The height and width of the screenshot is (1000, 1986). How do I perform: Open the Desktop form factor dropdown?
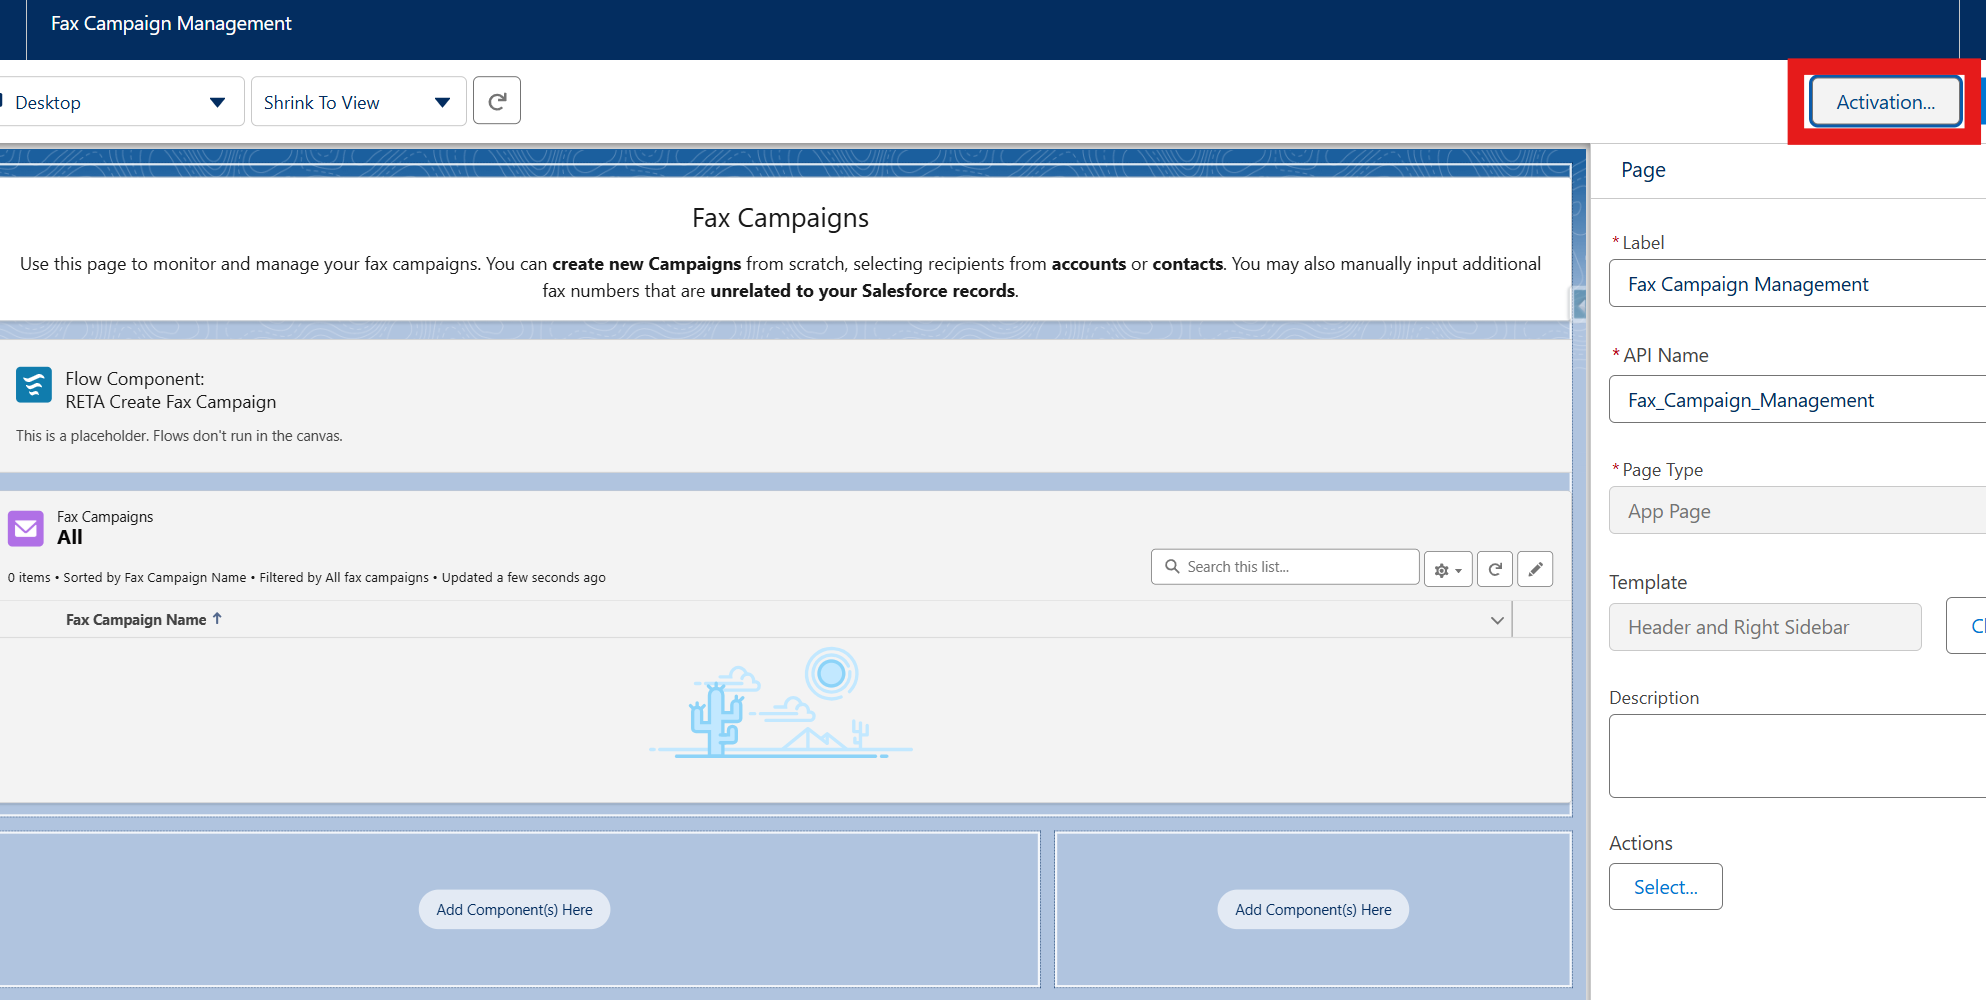[x=120, y=102]
